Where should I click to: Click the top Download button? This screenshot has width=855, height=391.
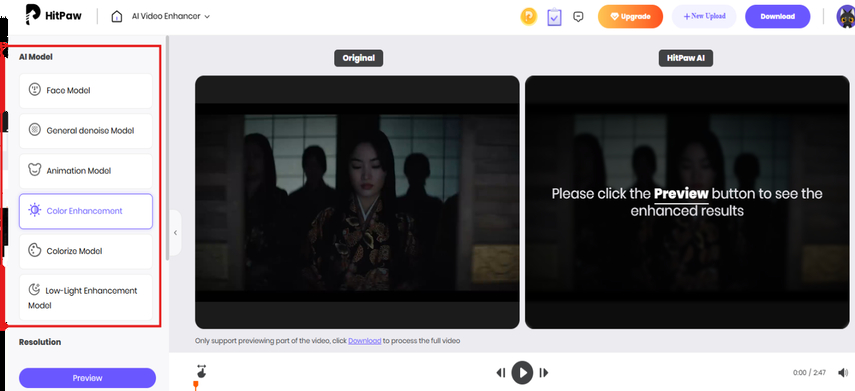tap(778, 16)
